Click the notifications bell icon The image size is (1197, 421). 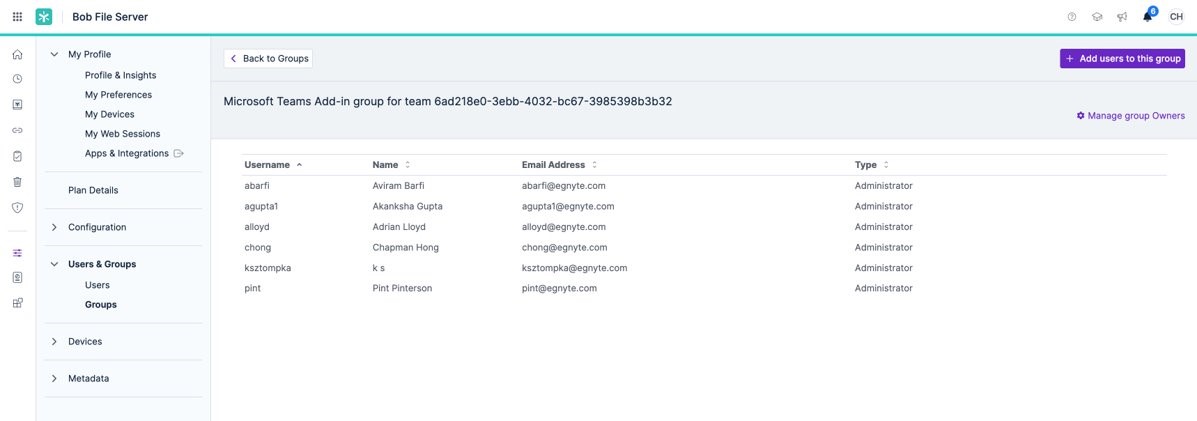[x=1148, y=17]
